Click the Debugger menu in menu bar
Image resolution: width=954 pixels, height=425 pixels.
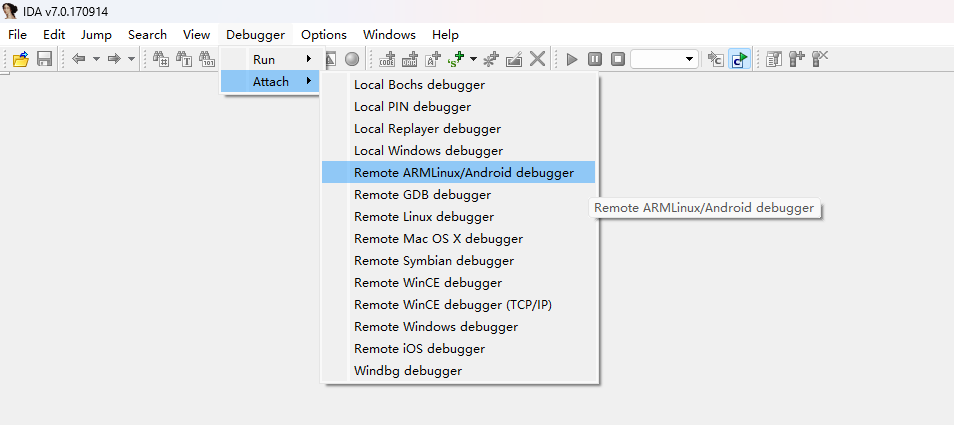coord(256,35)
